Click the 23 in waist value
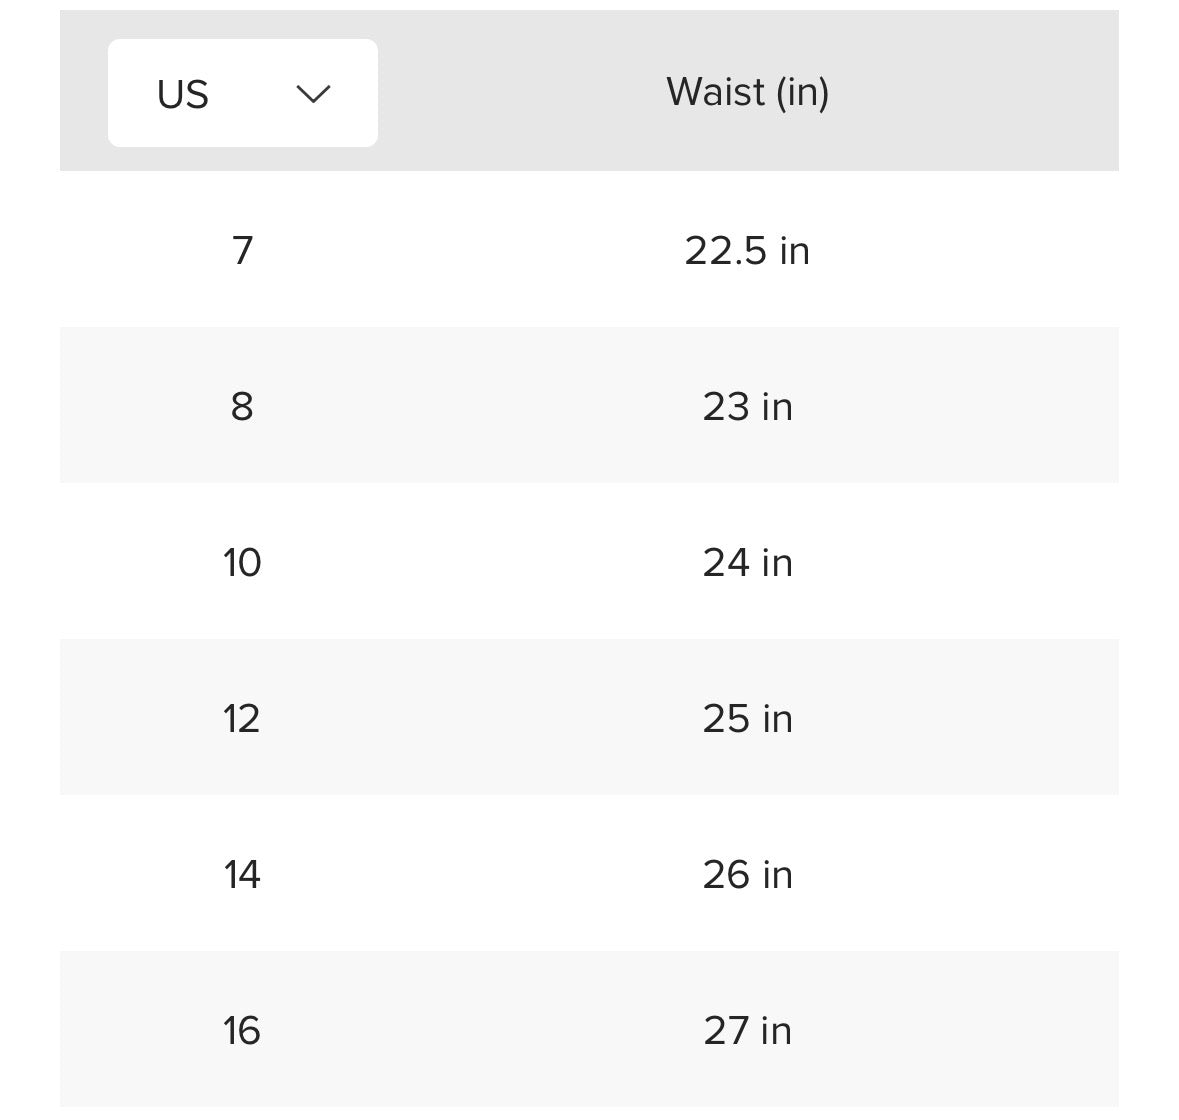1179x1120 pixels. click(x=747, y=405)
